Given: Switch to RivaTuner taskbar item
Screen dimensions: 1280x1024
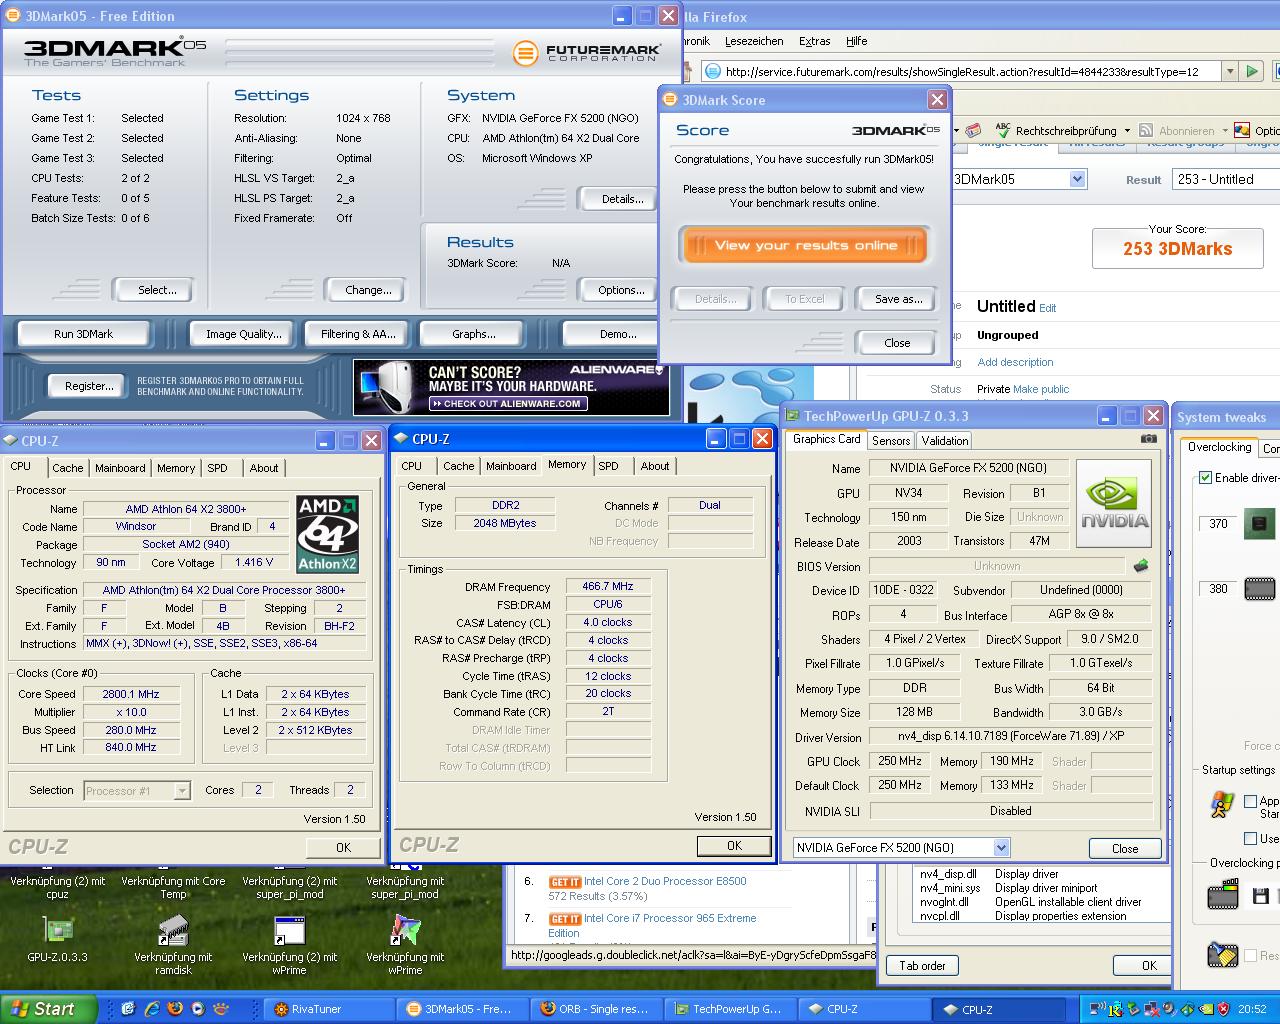Looking at the screenshot, I should click(331, 1009).
